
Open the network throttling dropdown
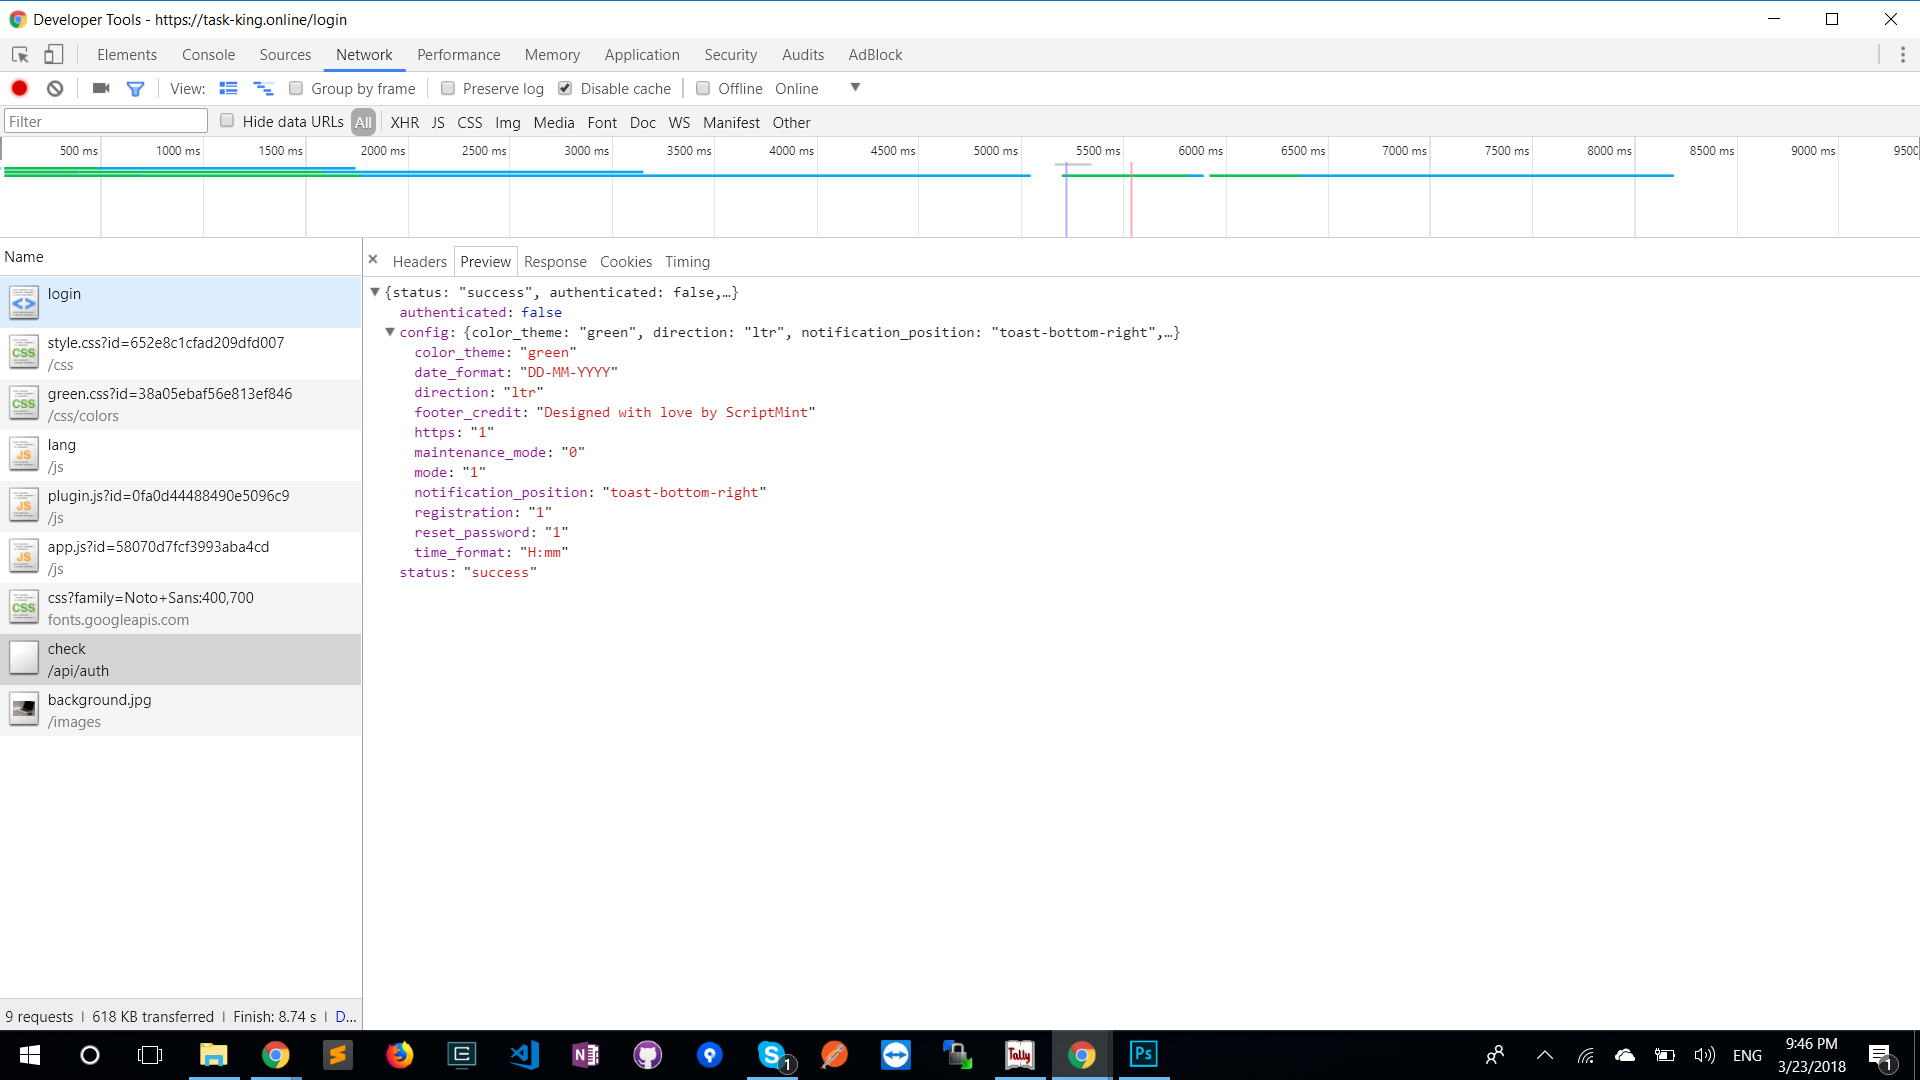[x=855, y=88]
